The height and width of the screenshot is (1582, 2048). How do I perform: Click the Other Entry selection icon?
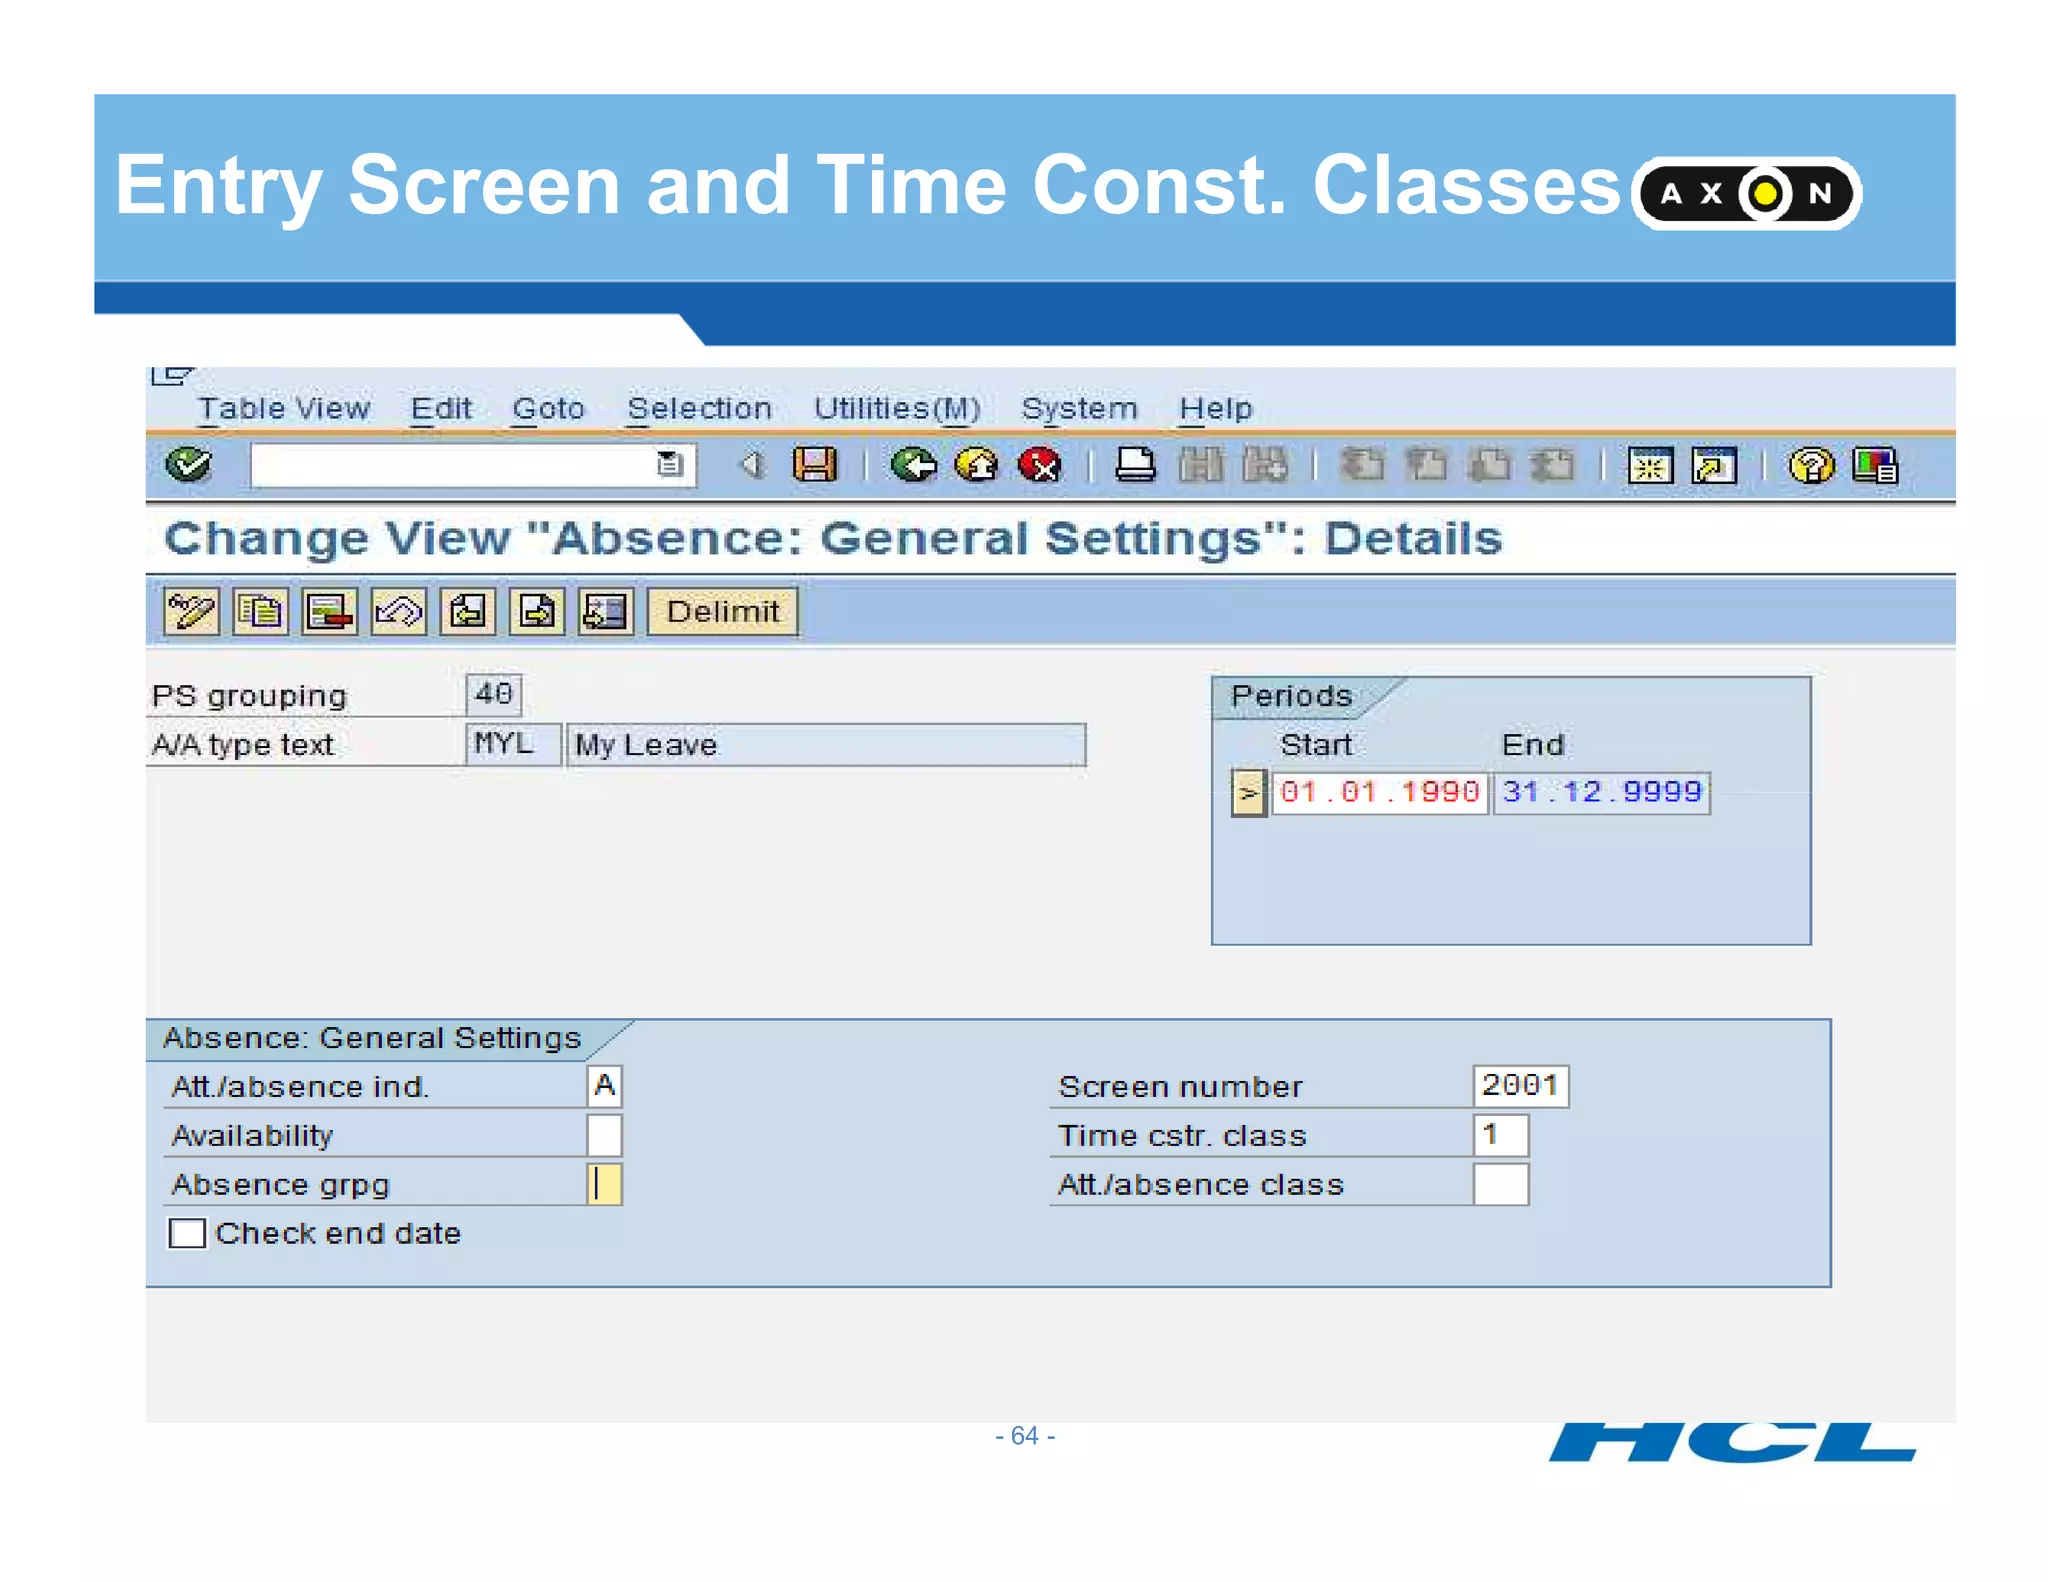coord(606,611)
